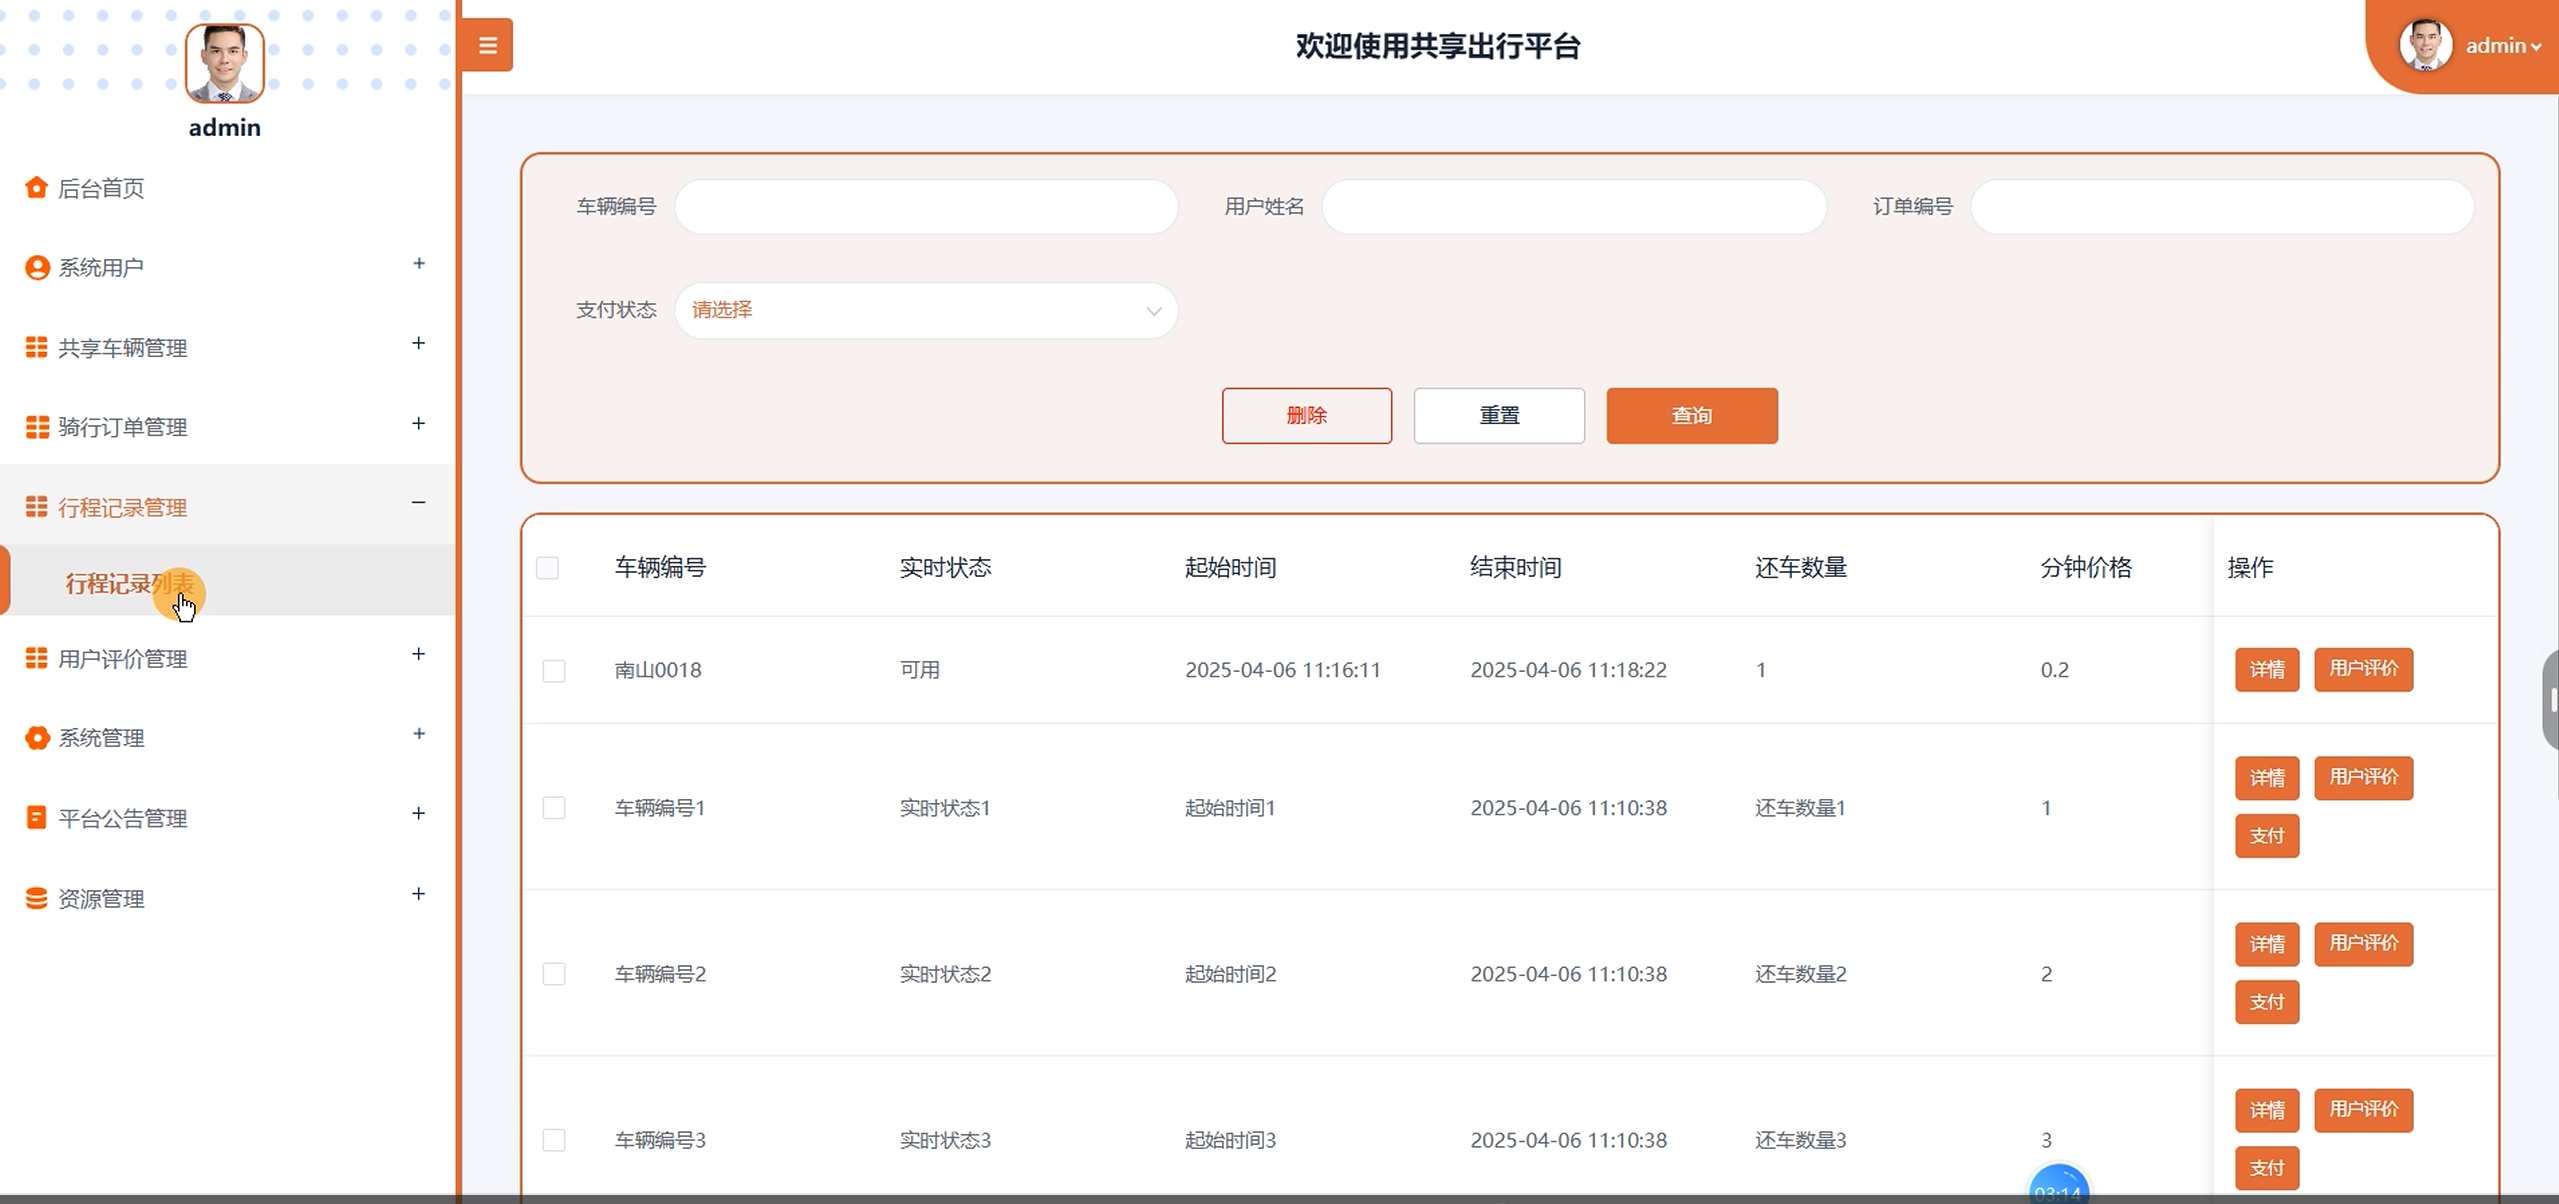This screenshot has height=1204, width=2559.
Task: Select the checkbox for 车辆编号2 row
Action: point(553,974)
